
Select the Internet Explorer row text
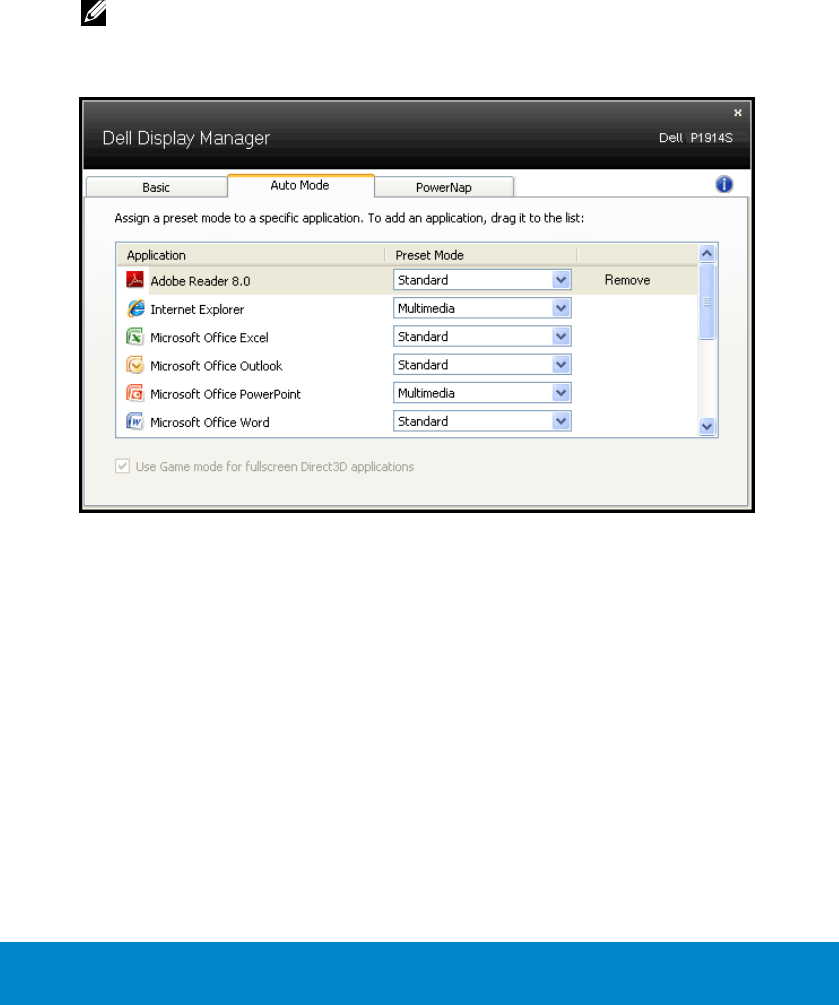(x=197, y=309)
